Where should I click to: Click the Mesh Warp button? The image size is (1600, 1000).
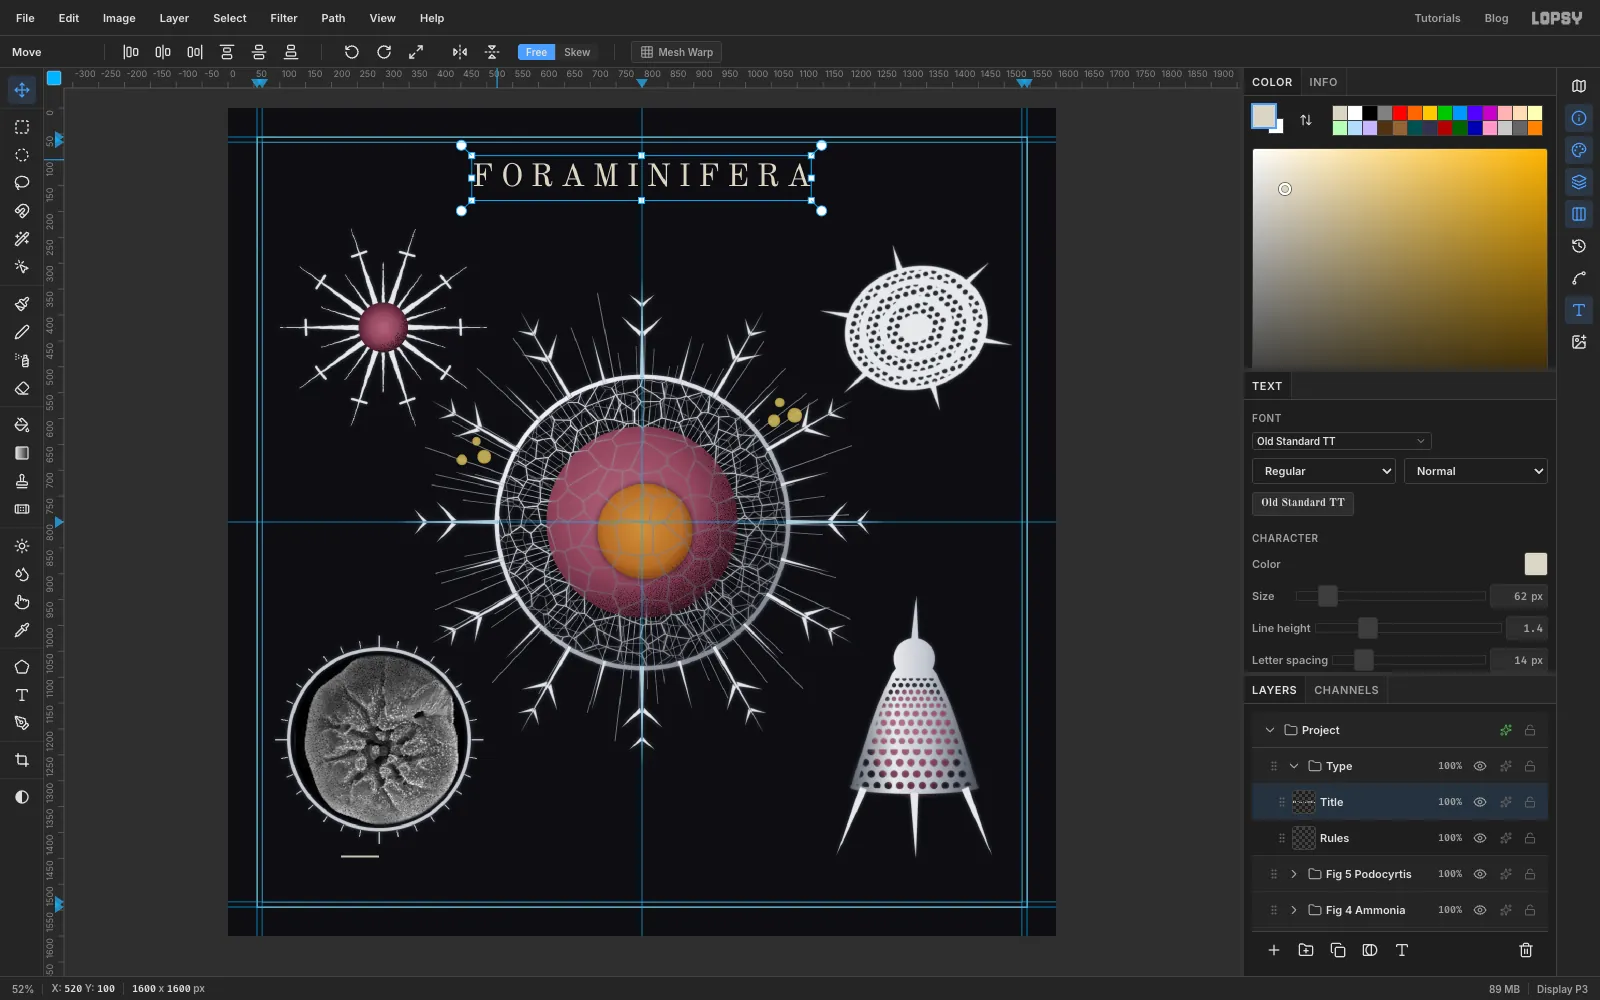coord(677,52)
